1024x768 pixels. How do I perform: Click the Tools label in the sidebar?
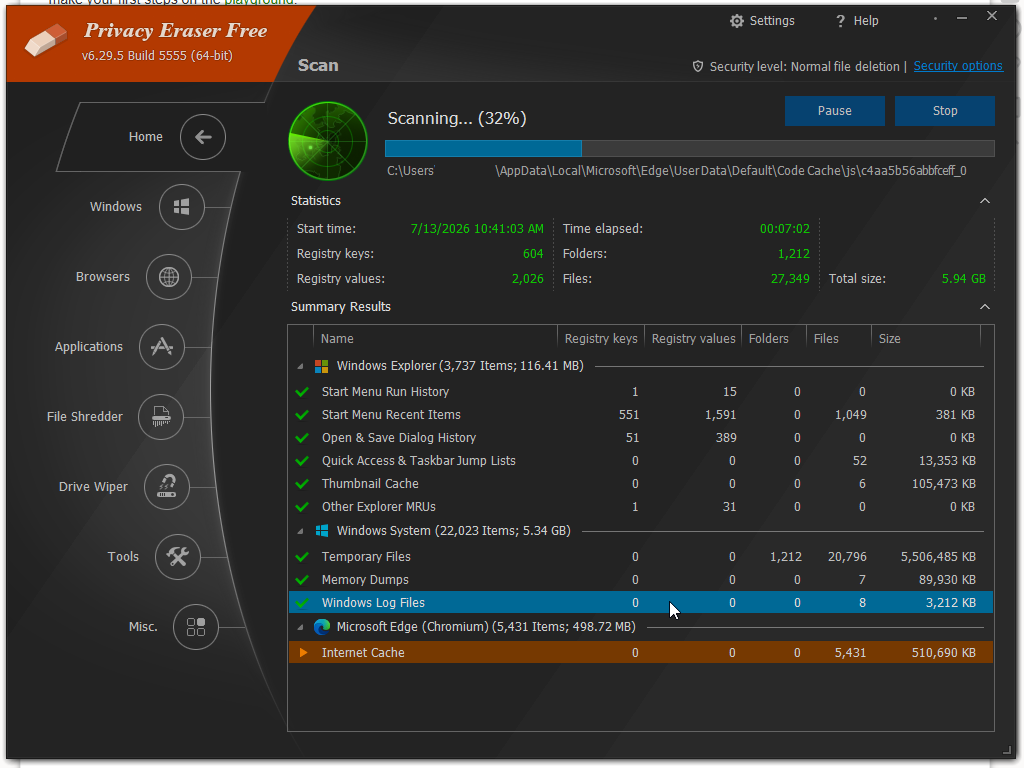[x=123, y=557]
